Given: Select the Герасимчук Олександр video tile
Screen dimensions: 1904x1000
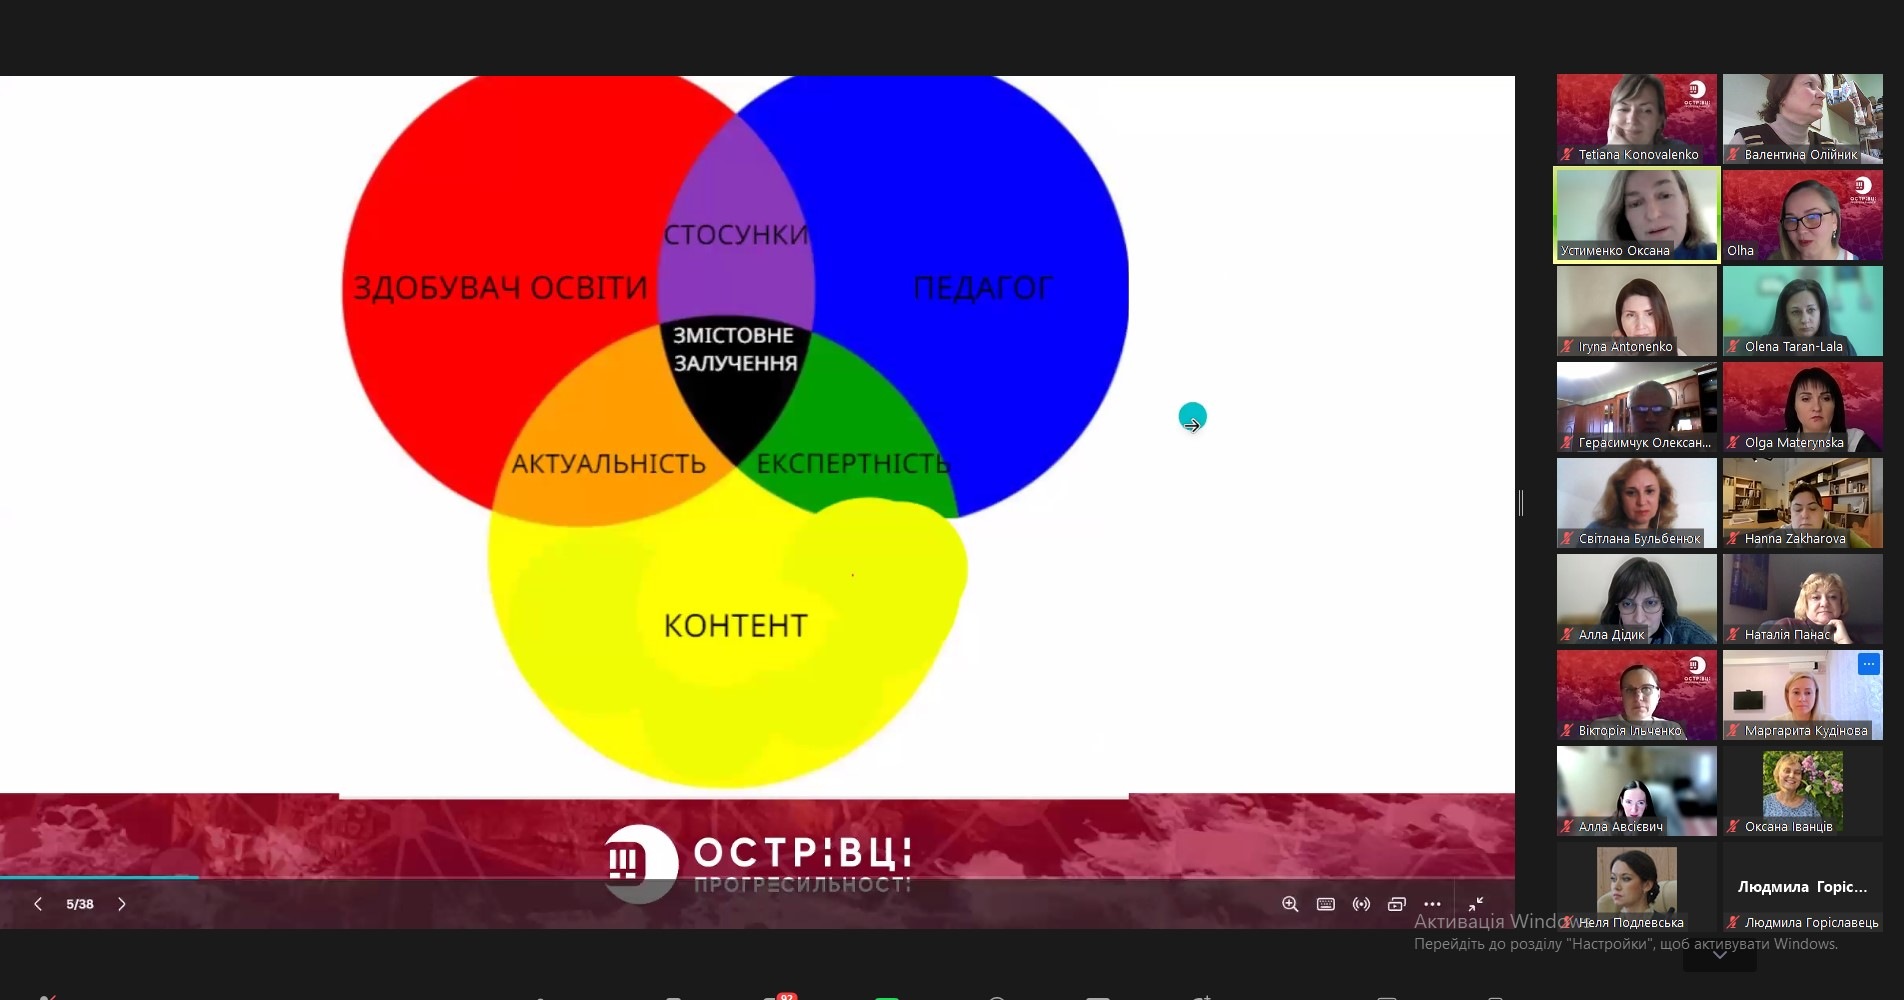Looking at the screenshot, I should tap(1637, 407).
